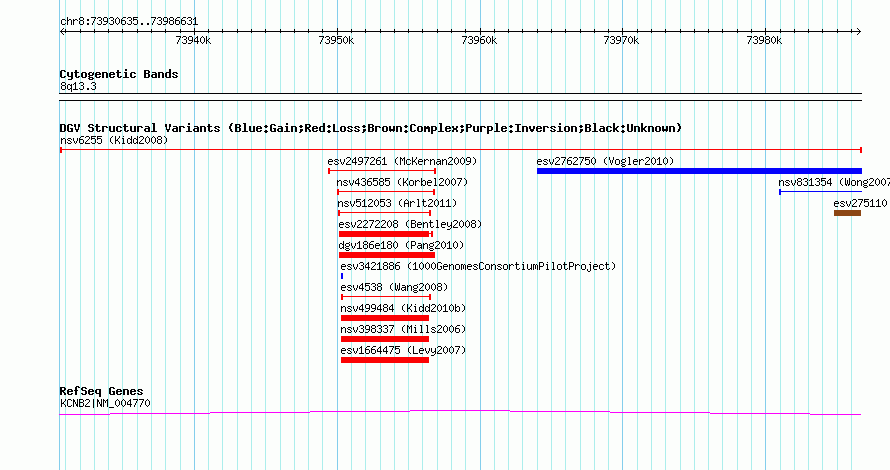Click the red dgv186e180 loss bar
Image resolution: width=890 pixels, height=470 pixels.
click(x=387, y=255)
